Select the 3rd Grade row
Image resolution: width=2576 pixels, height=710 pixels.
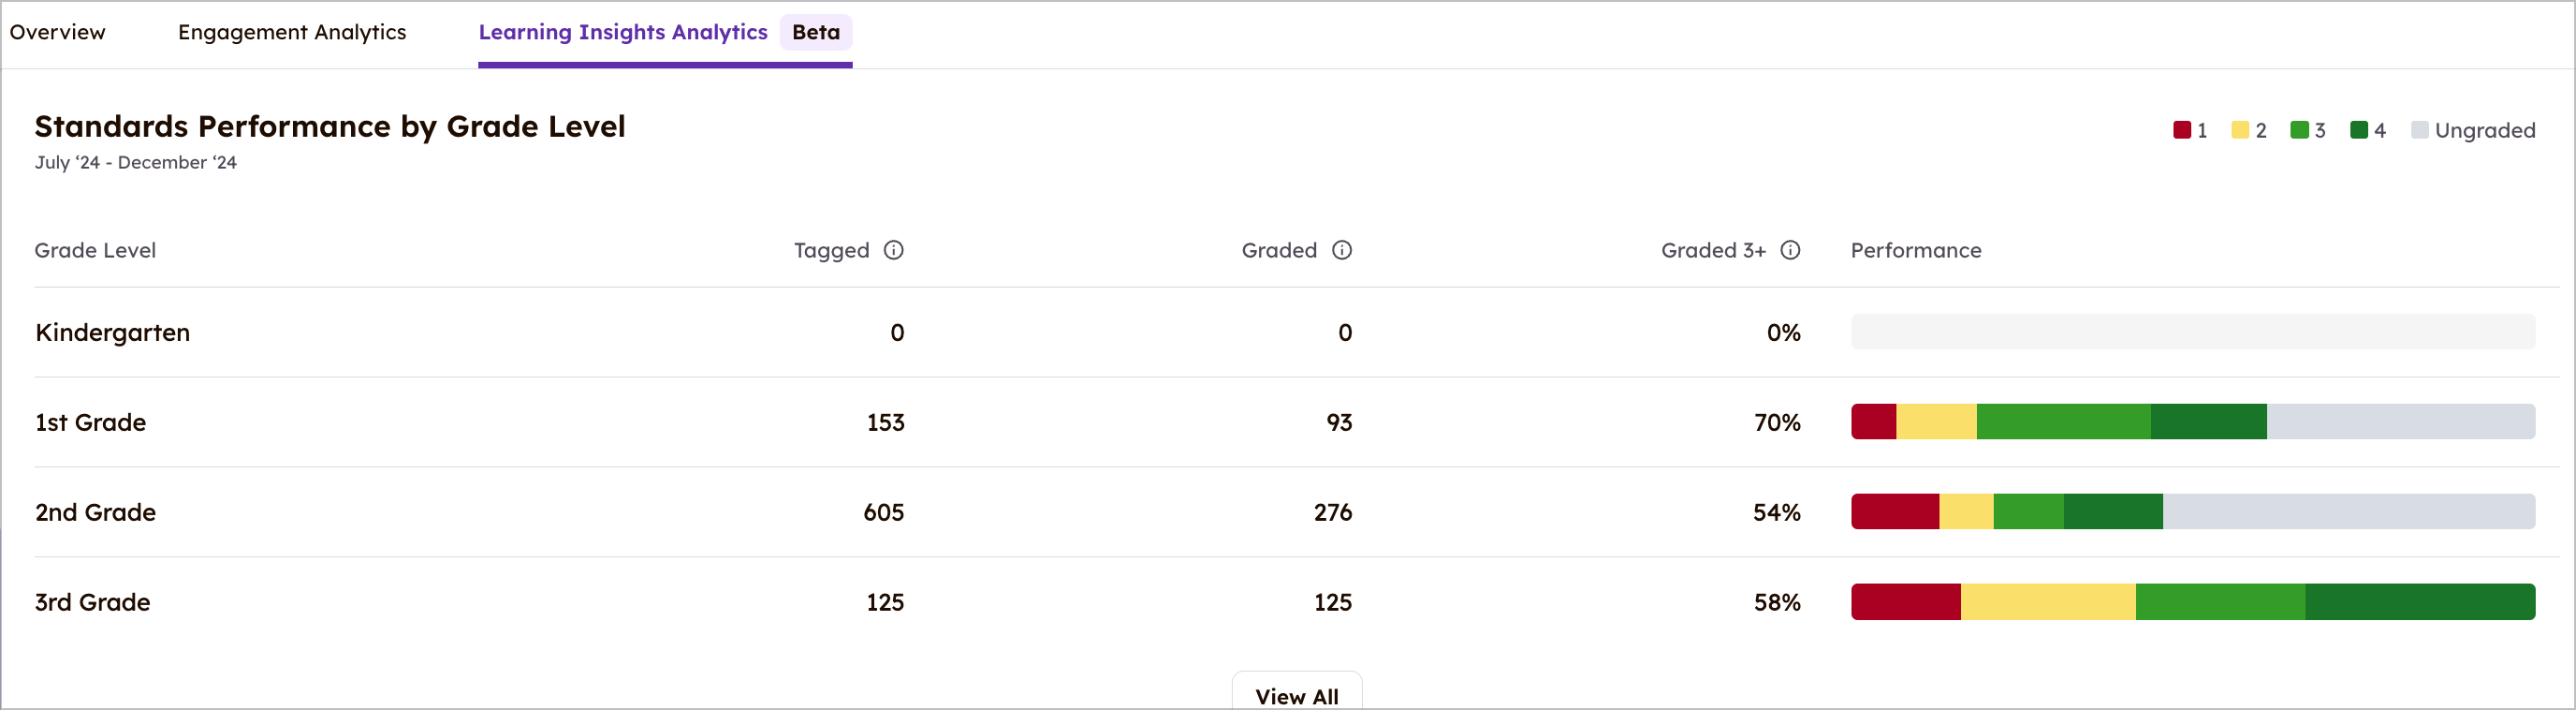[92, 602]
